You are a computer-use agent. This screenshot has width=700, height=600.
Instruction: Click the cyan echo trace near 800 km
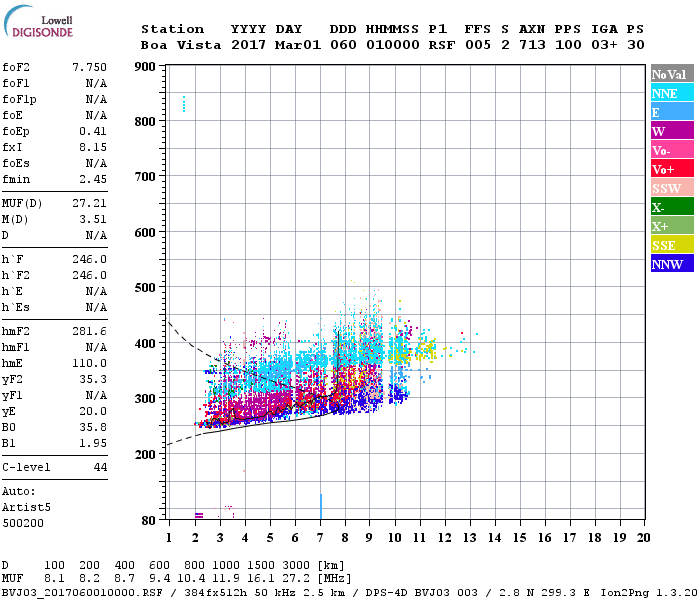coord(184,104)
